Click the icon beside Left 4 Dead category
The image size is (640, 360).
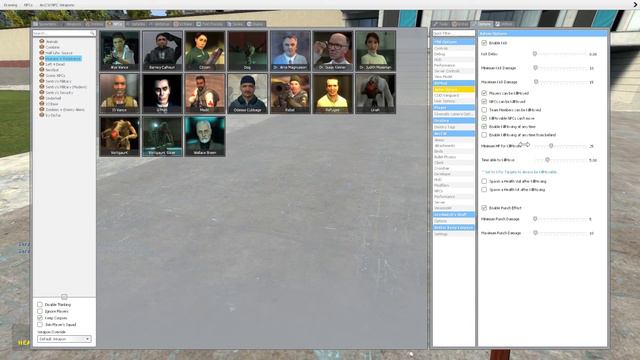tap(42, 64)
